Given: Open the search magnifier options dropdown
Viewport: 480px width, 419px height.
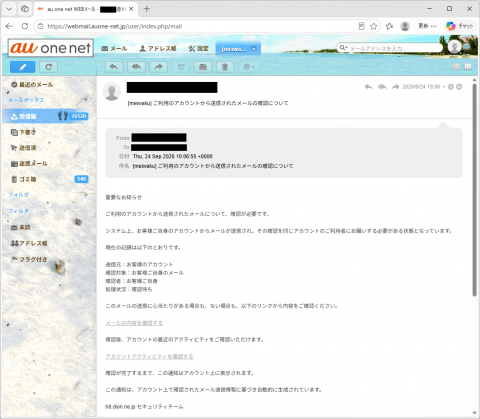Looking at the screenshot, I should [x=343, y=48].
